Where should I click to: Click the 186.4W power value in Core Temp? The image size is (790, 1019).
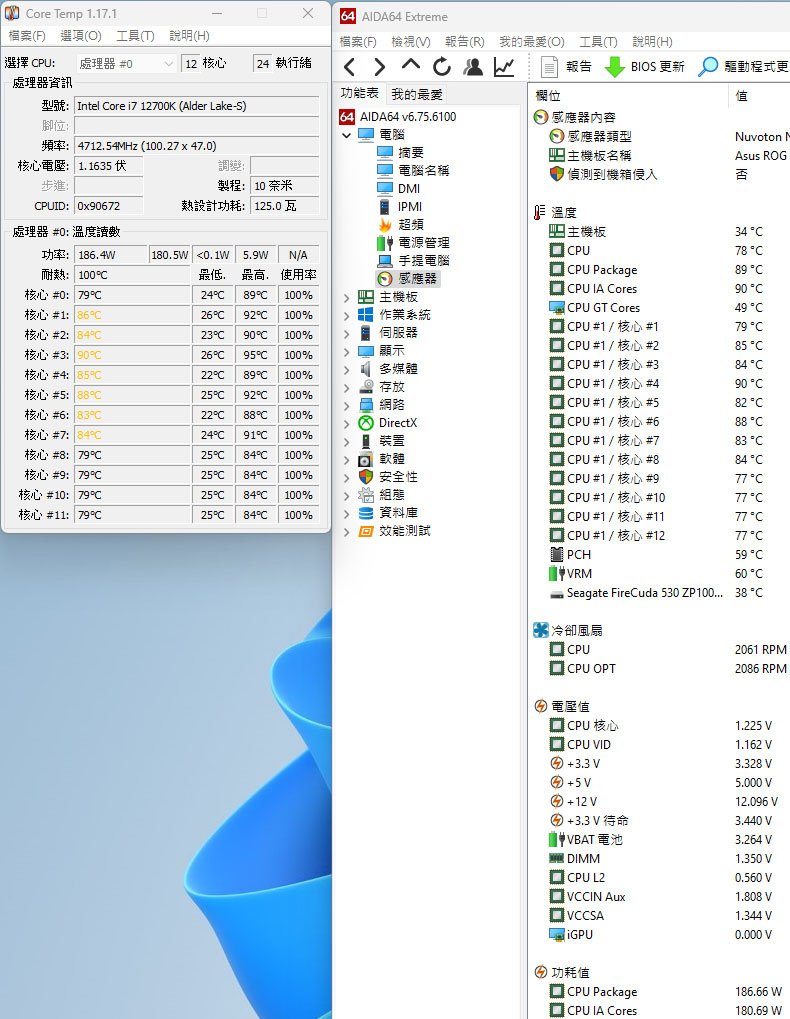(x=110, y=255)
